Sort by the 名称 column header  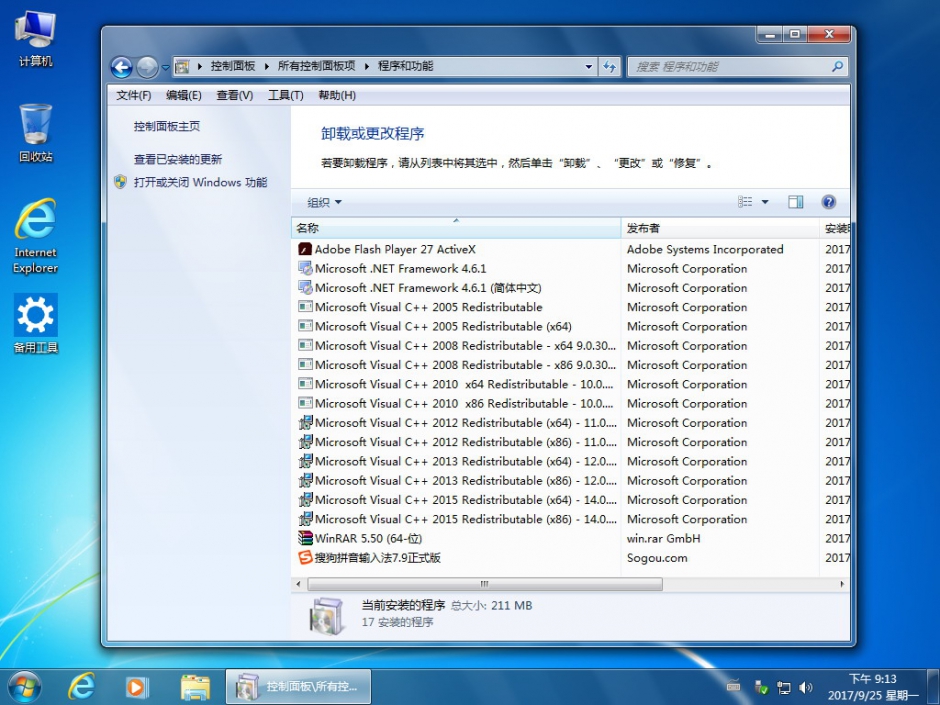(x=456, y=228)
